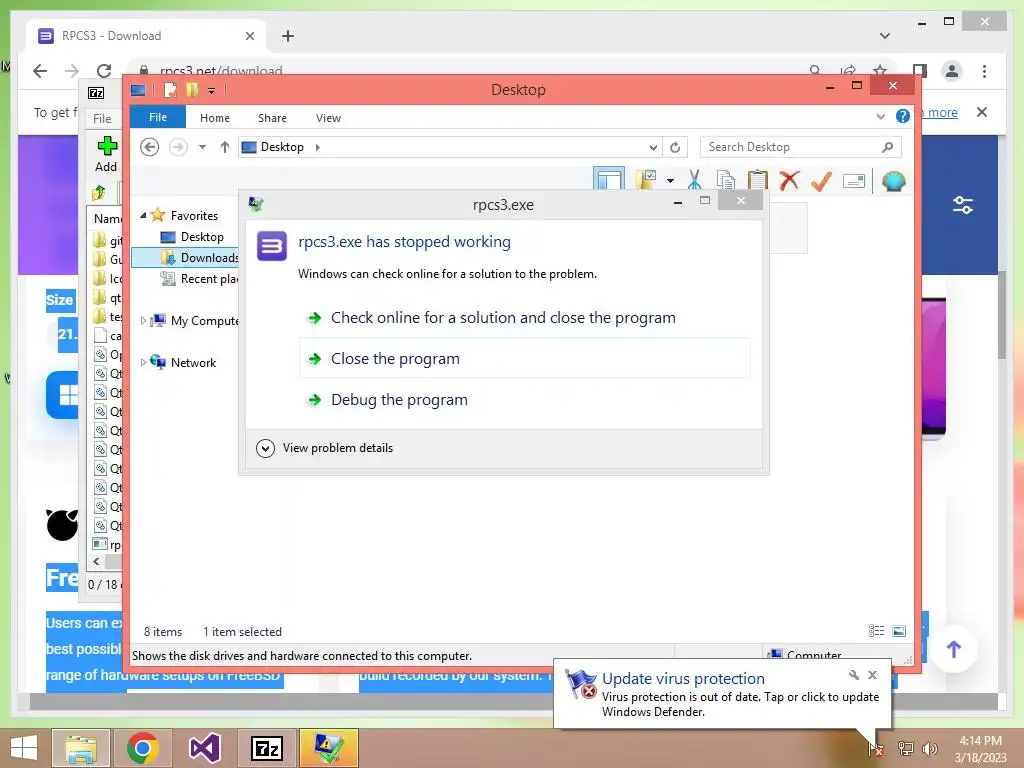This screenshot has height=768, width=1024.
Task: Click the scroll-to-top arrow on RPCS3 page
Action: (953, 648)
